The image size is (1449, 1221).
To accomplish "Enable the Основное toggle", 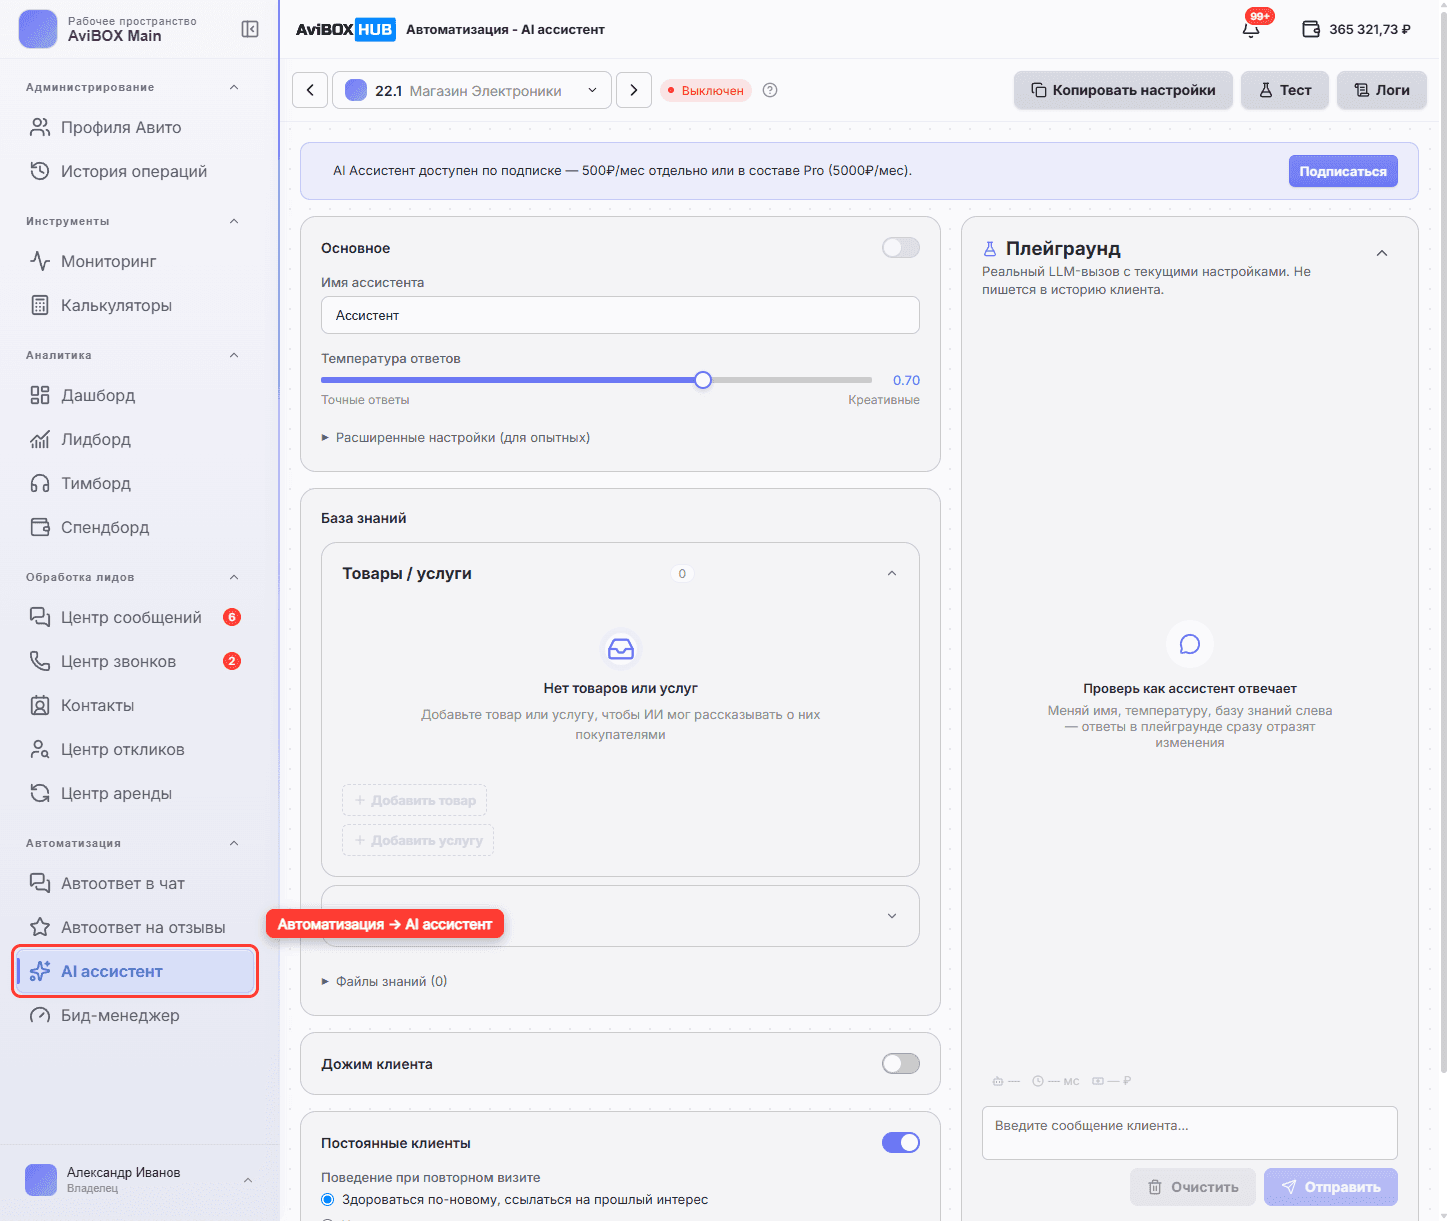I will click(901, 248).
